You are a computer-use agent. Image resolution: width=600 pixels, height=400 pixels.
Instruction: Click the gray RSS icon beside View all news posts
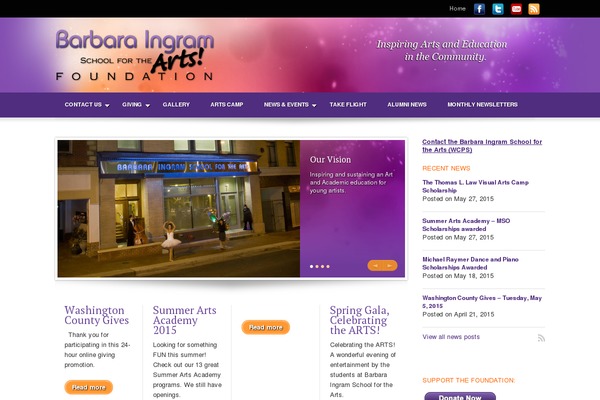click(x=541, y=338)
